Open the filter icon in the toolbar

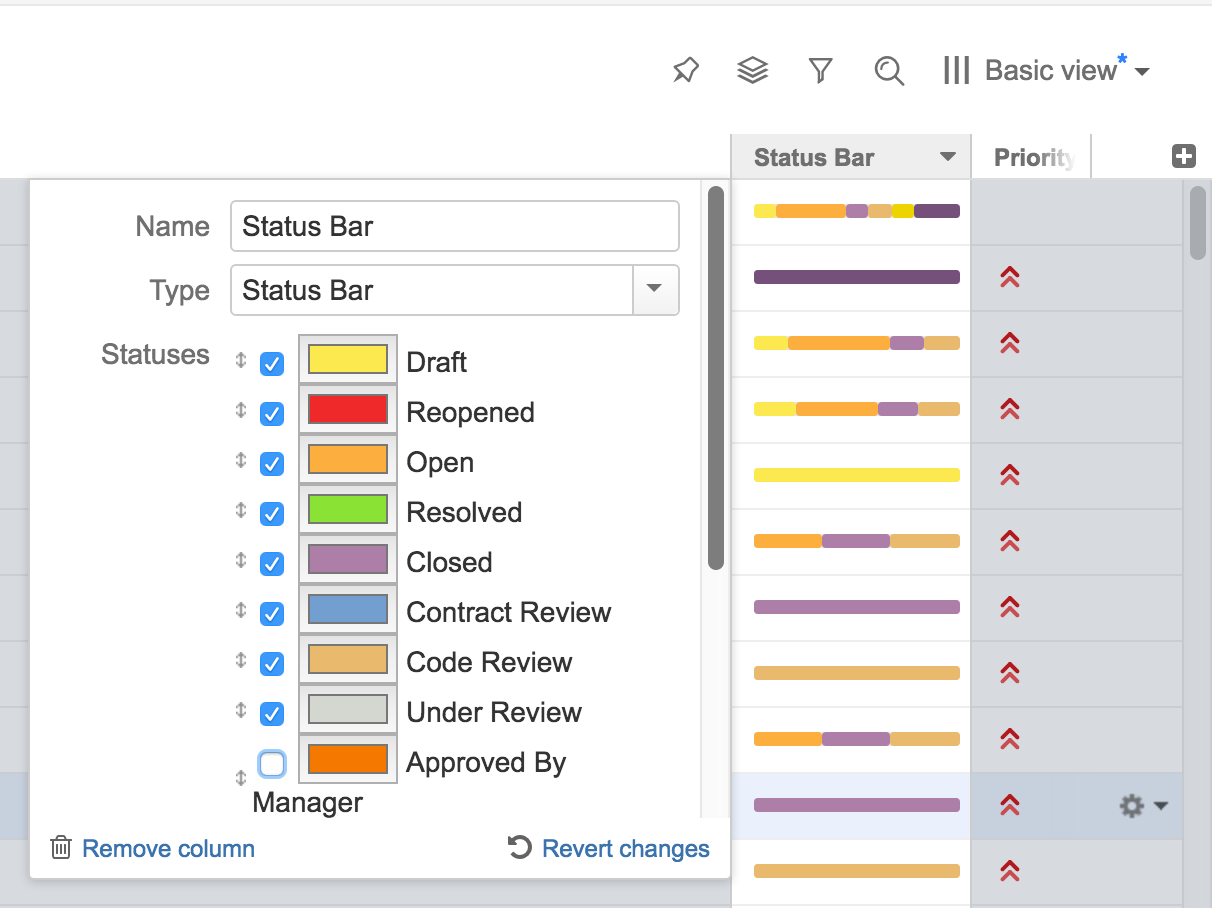pyautogui.click(x=821, y=70)
